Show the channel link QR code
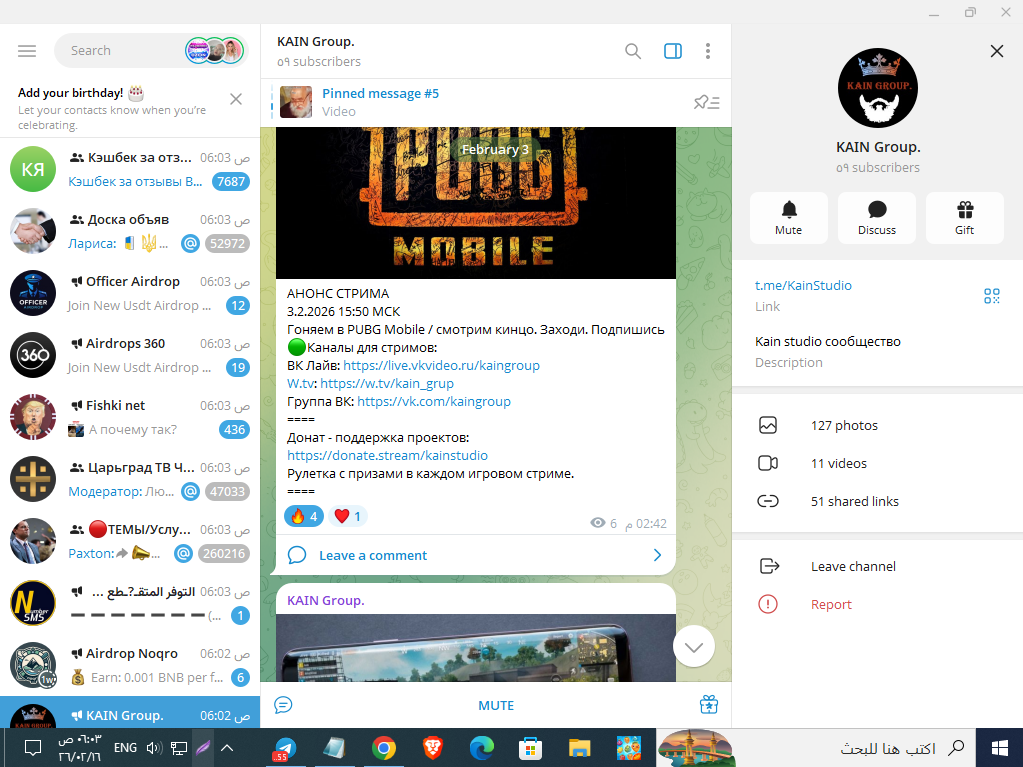The height and width of the screenshot is (767, 1023). tap(992, 296)
